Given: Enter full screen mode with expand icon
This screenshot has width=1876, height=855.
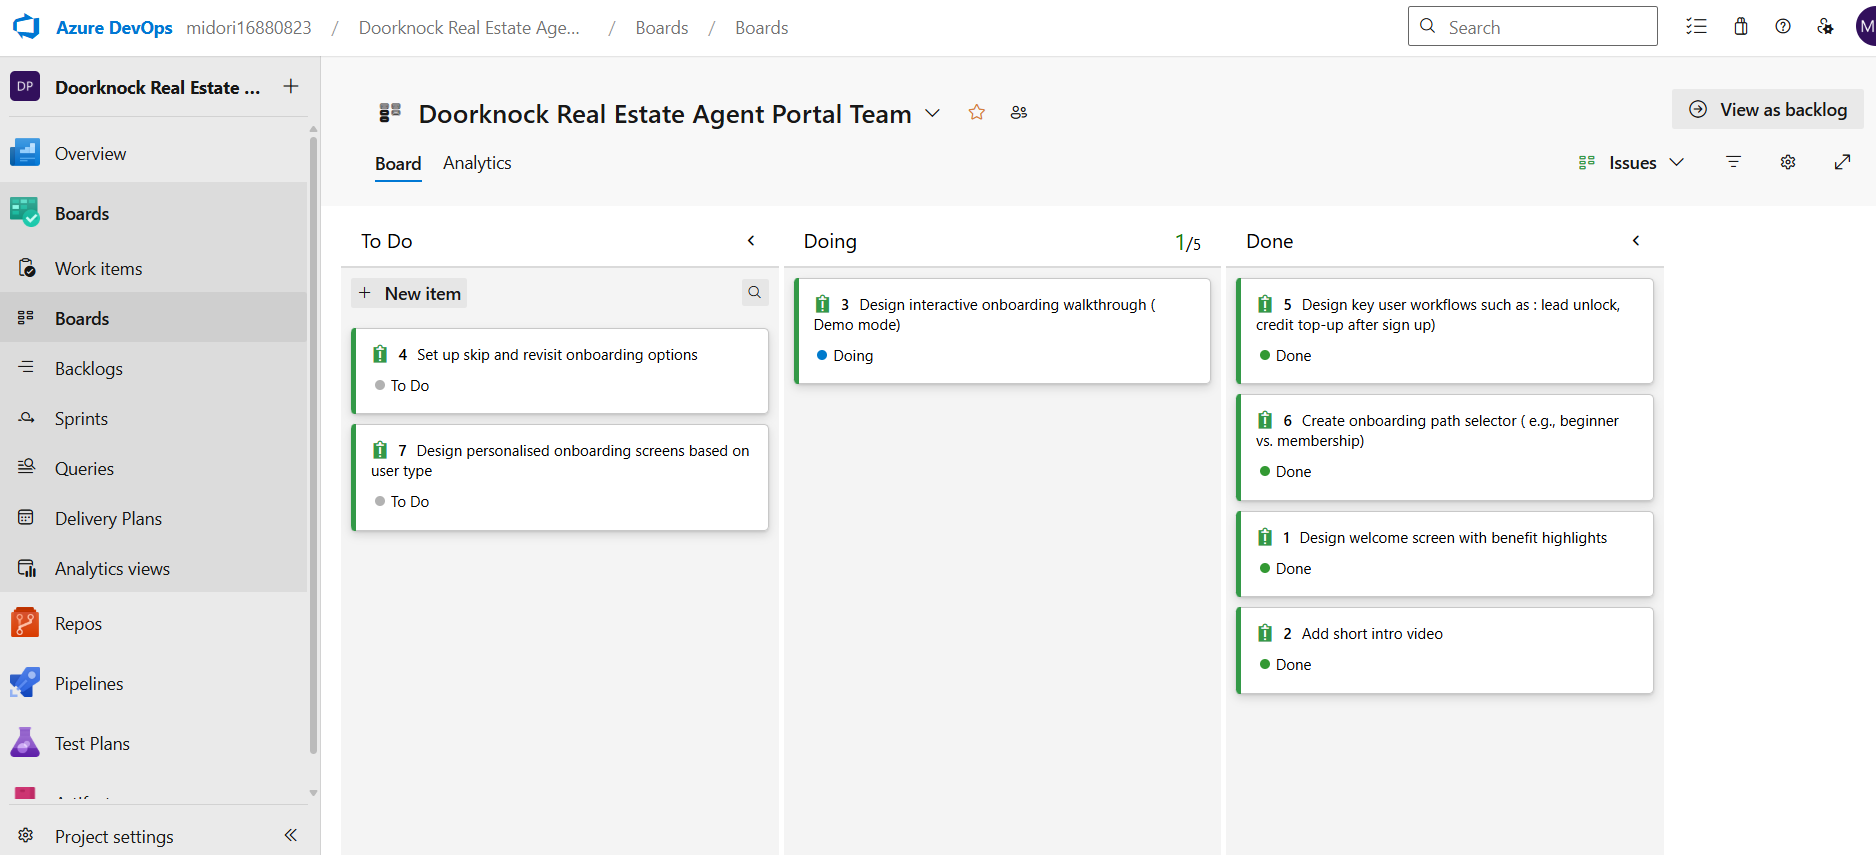Looking at the screenshot, I should coord(1843,162).
